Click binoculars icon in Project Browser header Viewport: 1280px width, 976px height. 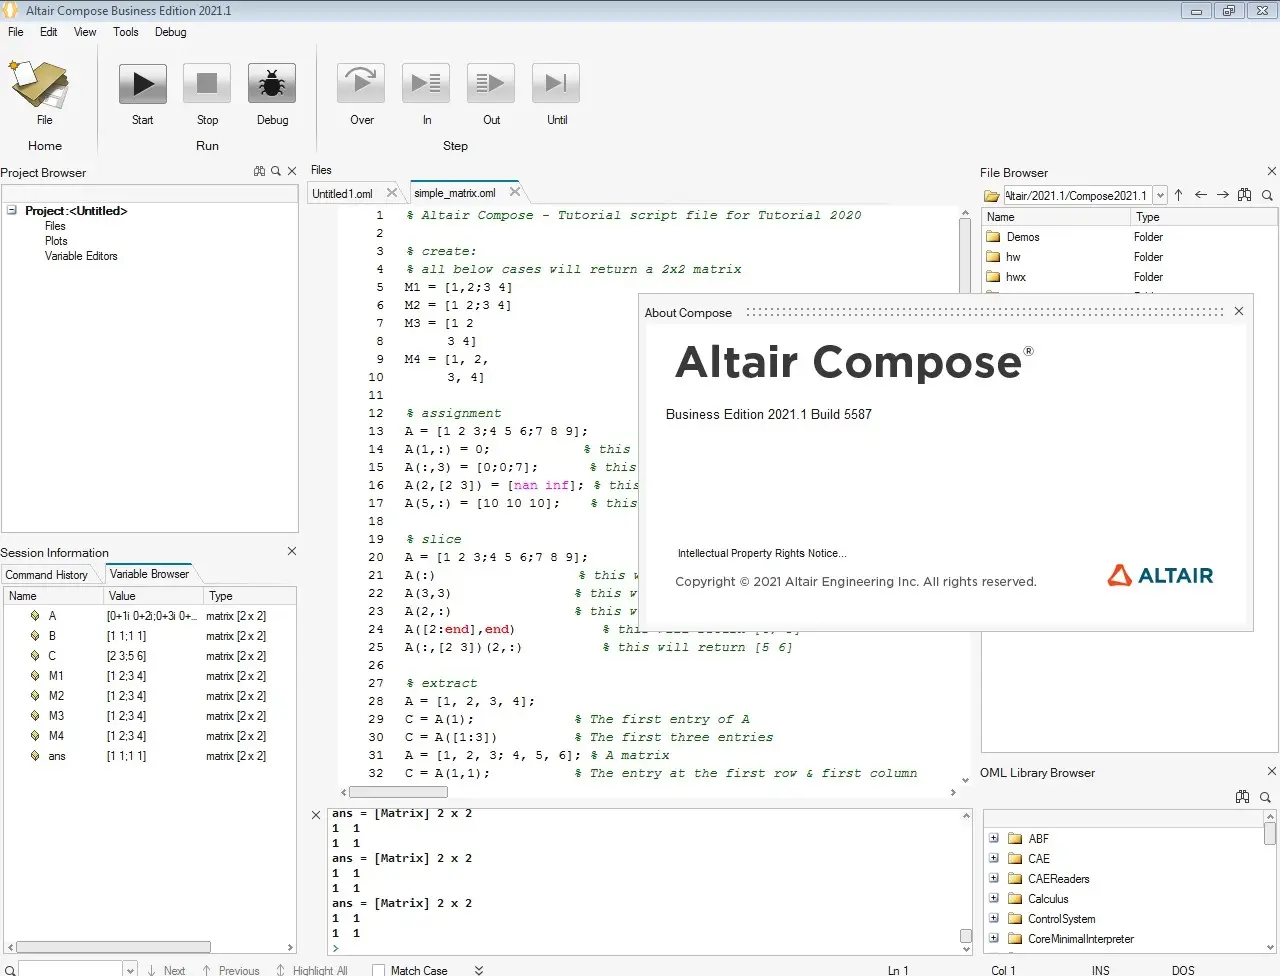(x=259, y=171)
